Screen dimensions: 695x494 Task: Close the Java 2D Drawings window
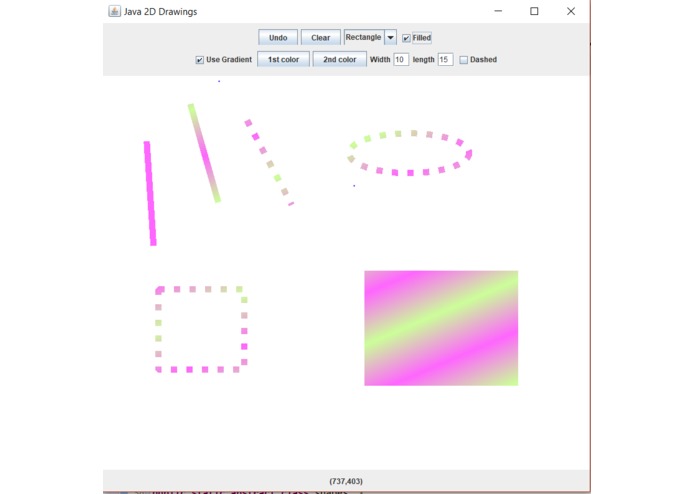pyautogui.click(x=571, y=11)
